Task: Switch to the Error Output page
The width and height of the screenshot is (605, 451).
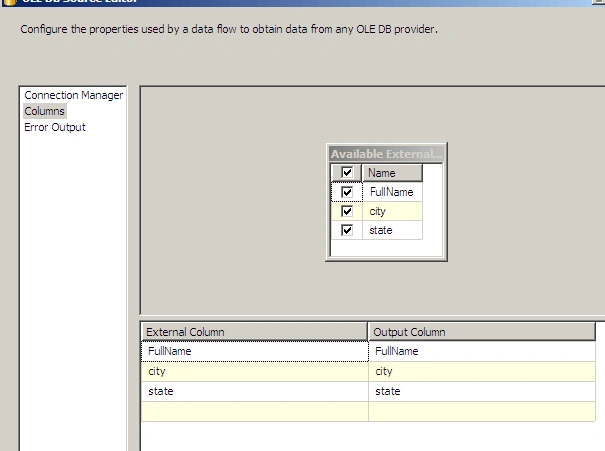Action: (x=55, y=127)
